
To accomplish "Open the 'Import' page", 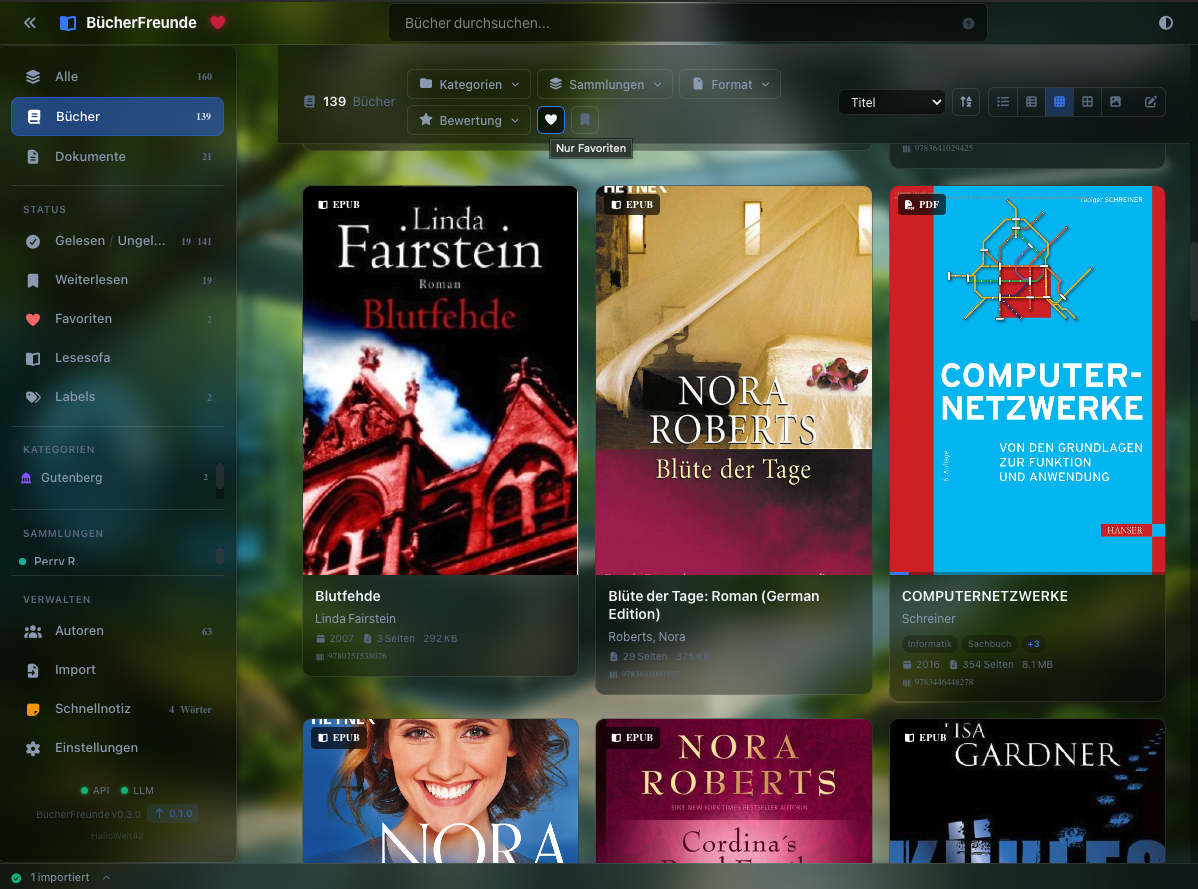I will coord(118,670).
